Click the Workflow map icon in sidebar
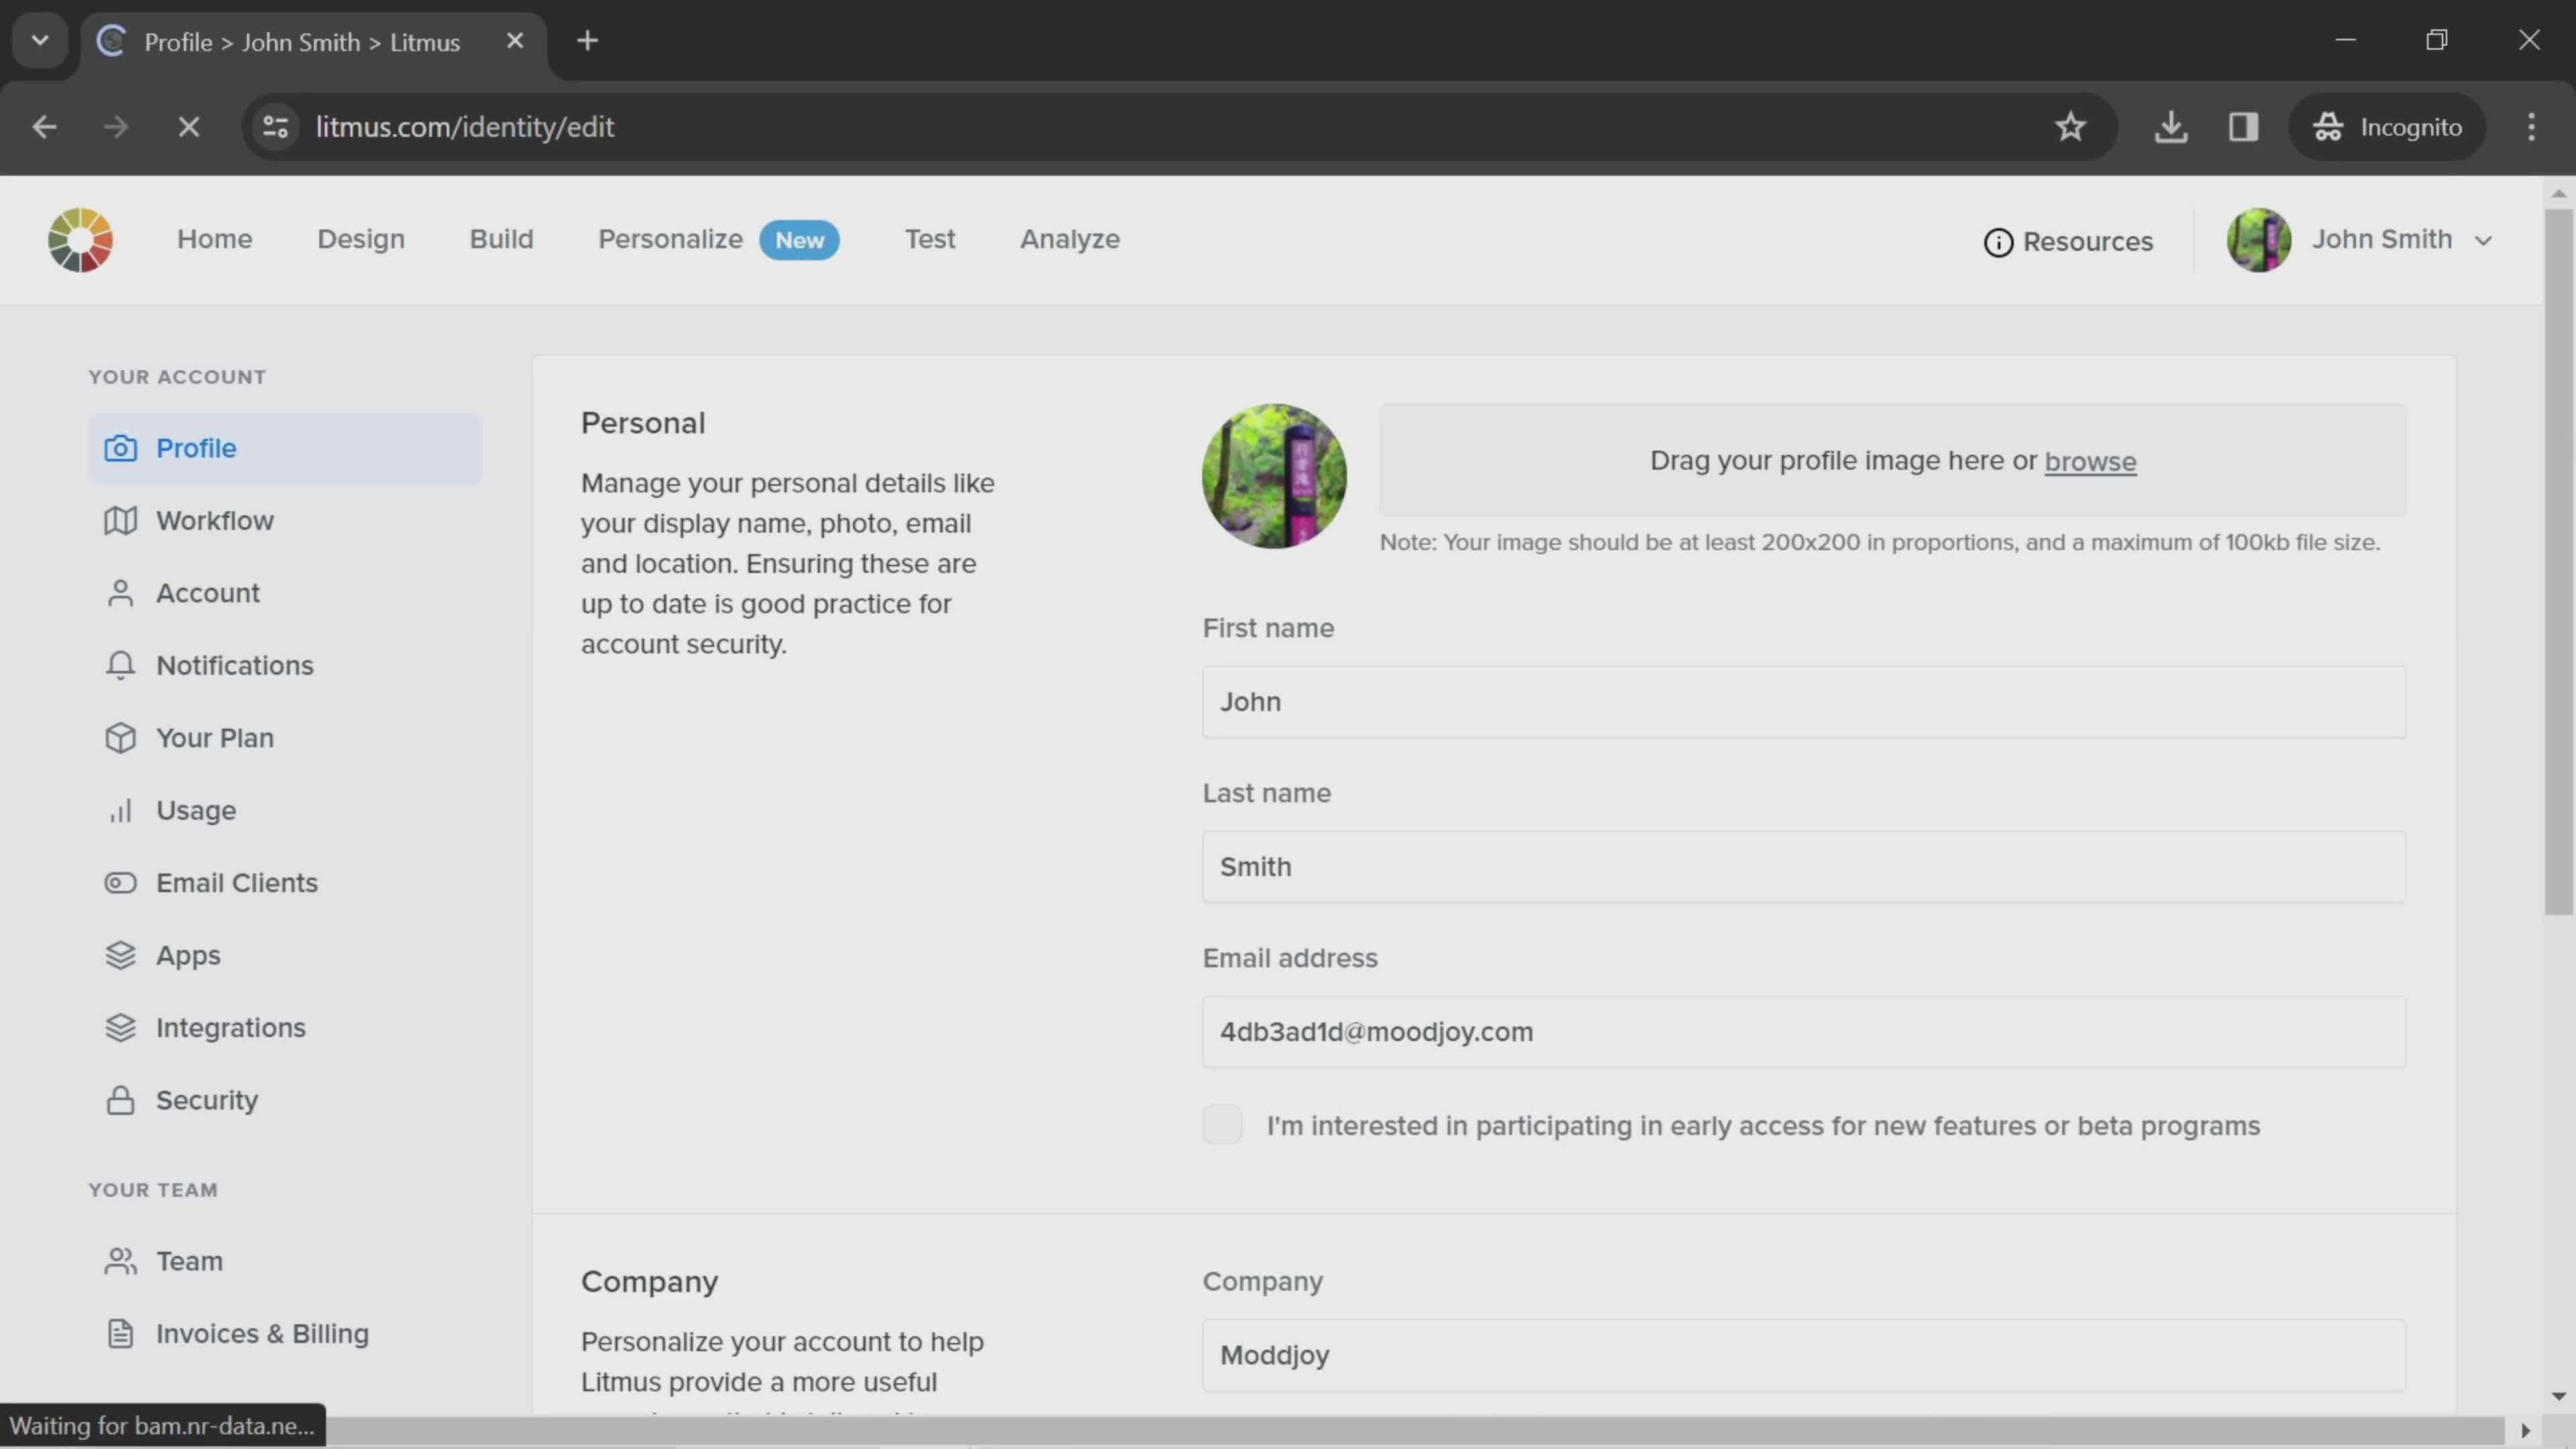This screenshot has height=1449, width=2576. pyautogui.click(x=120, y=521)
